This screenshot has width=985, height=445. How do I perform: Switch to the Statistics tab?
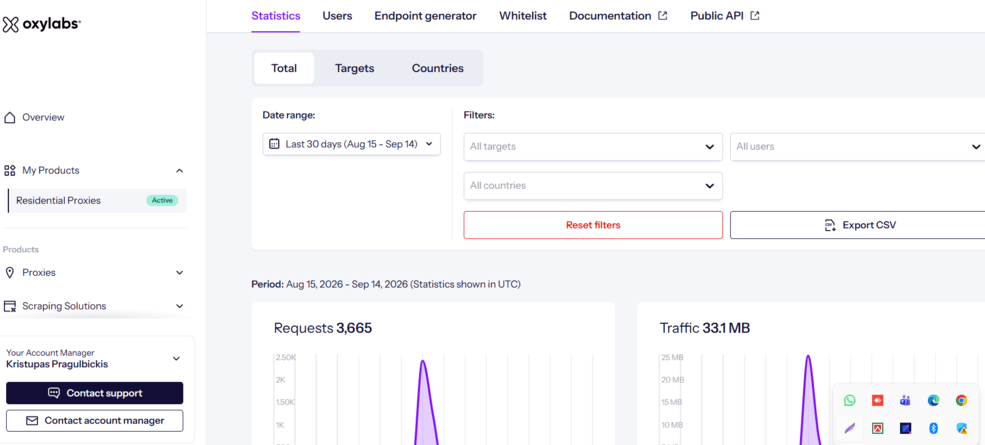coord(276,16)
